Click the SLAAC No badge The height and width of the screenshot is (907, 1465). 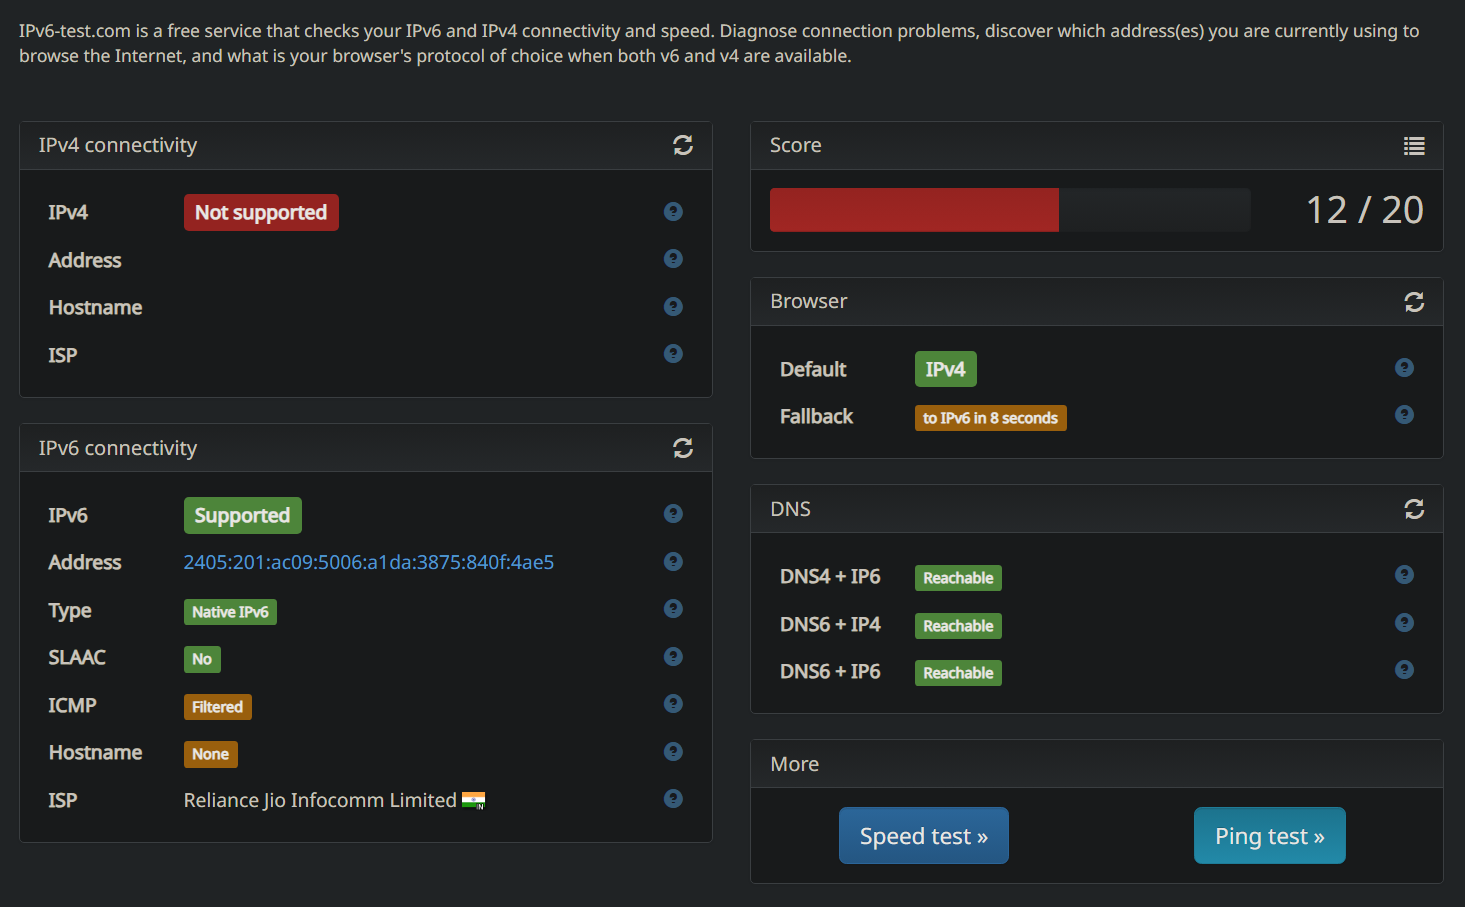pos(202,659)
